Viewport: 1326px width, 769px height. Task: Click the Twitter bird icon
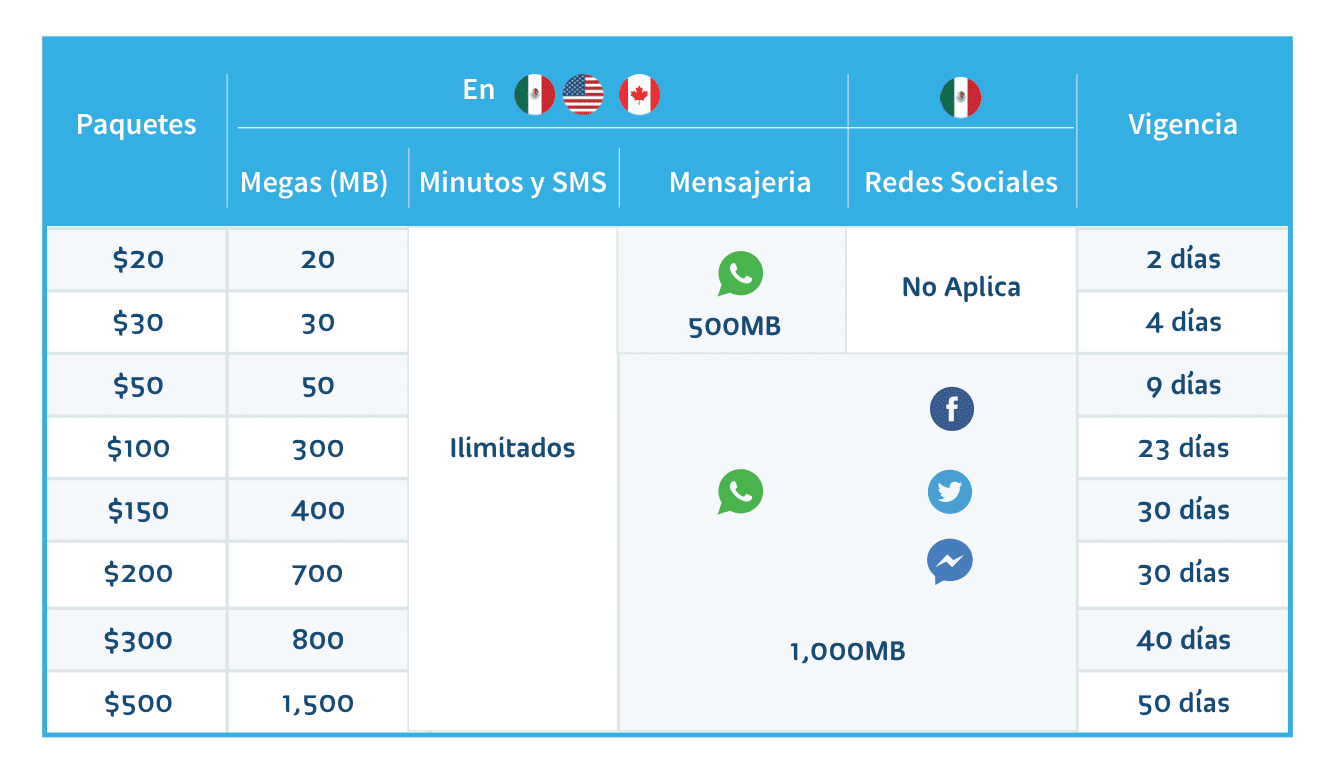(x=950, y=492)
